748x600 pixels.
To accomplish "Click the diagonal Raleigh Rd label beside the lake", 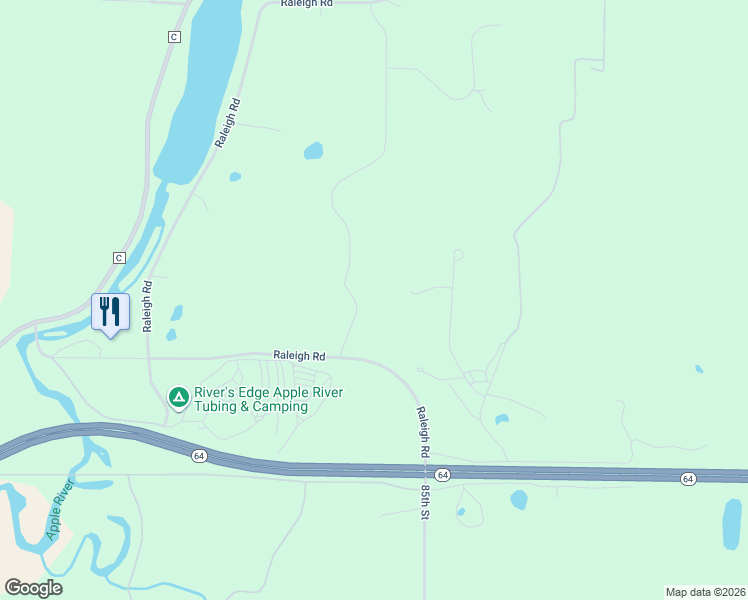I will [x=228, y=123].
